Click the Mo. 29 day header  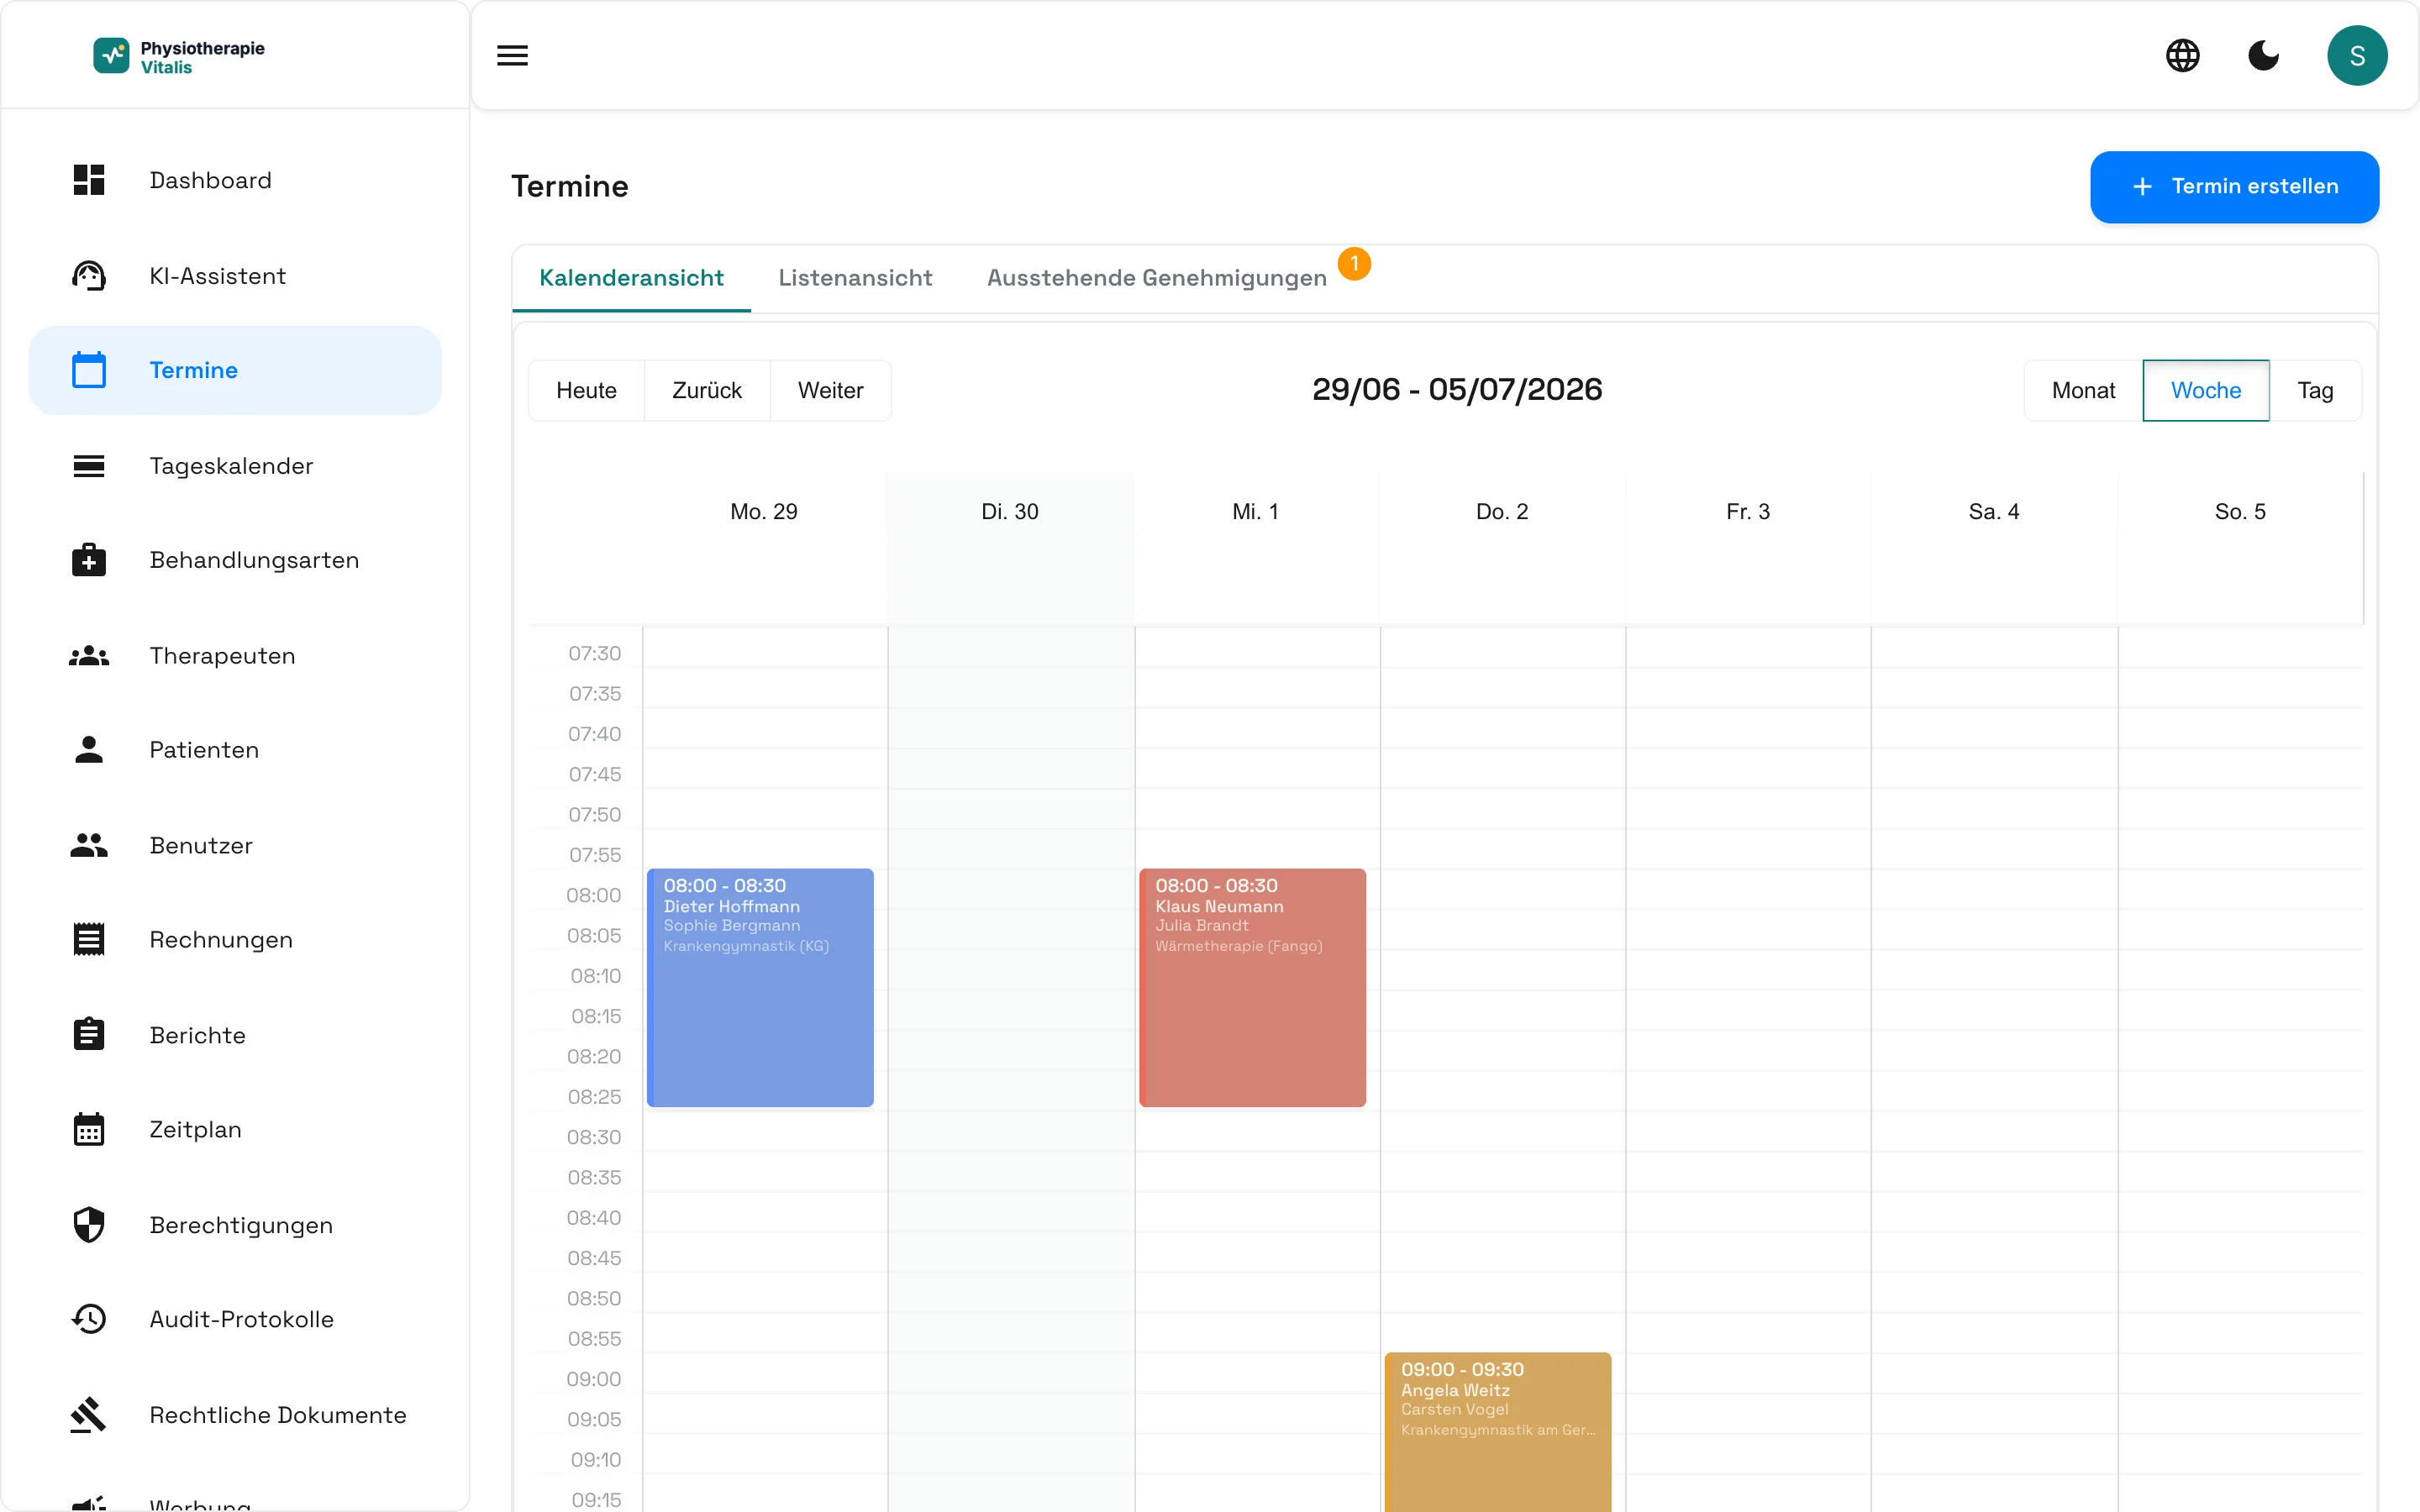pos(764,512)
